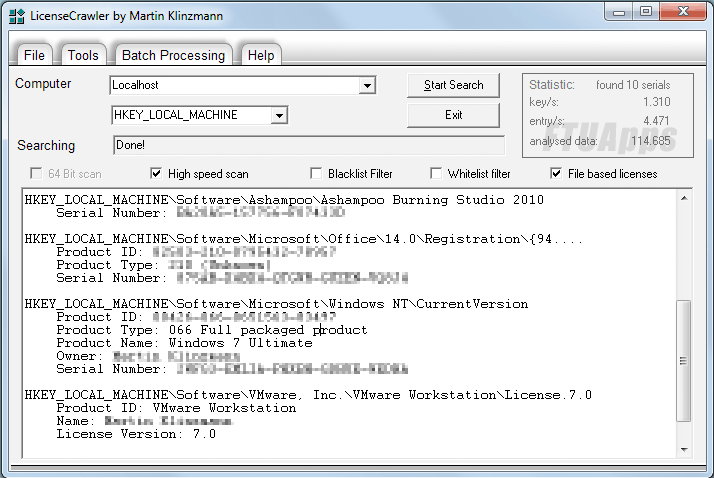Click 'Product Type: 066 Full packaged product' line

[x=212, y=330]
